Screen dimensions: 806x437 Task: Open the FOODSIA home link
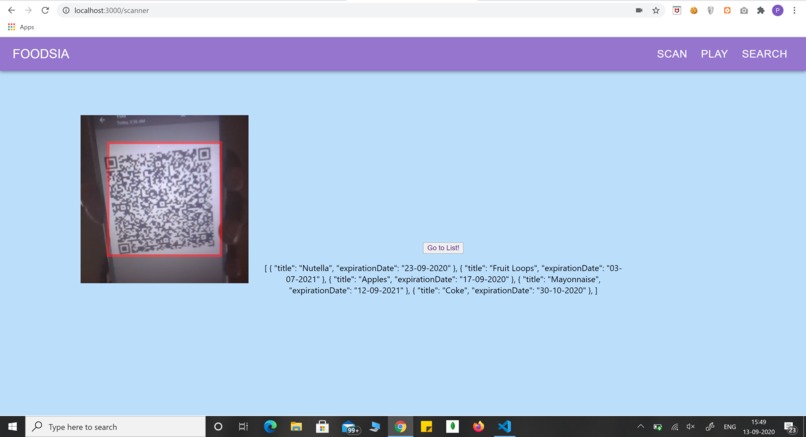pos(41,54)
